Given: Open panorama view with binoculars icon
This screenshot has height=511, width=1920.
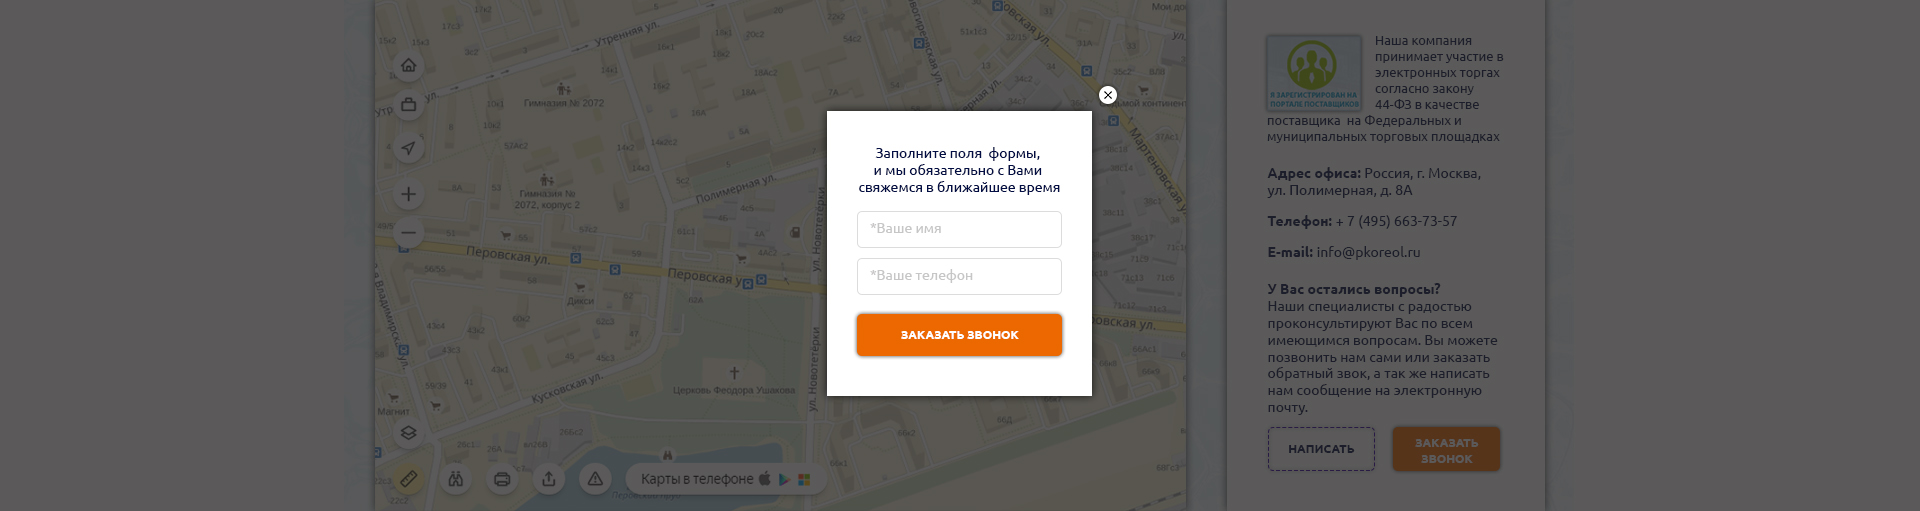Looking at the screenshot, I should (456, 479).
